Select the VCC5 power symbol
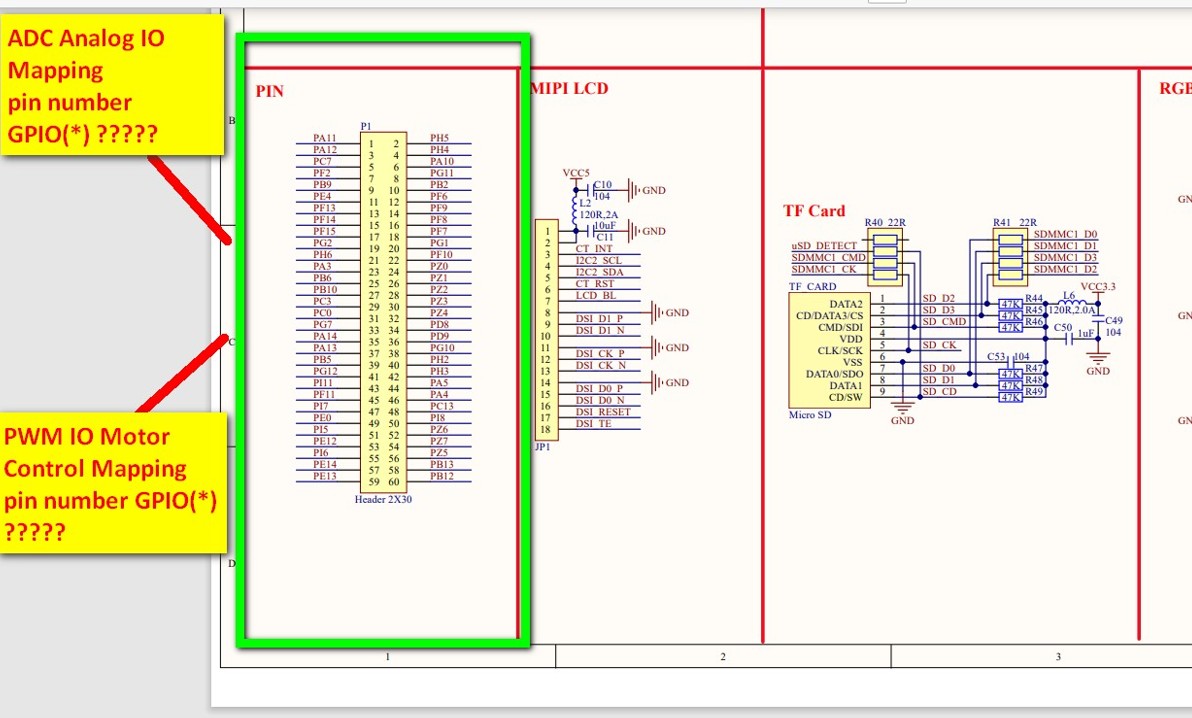 pyautogui.click(x=575, y=176)
